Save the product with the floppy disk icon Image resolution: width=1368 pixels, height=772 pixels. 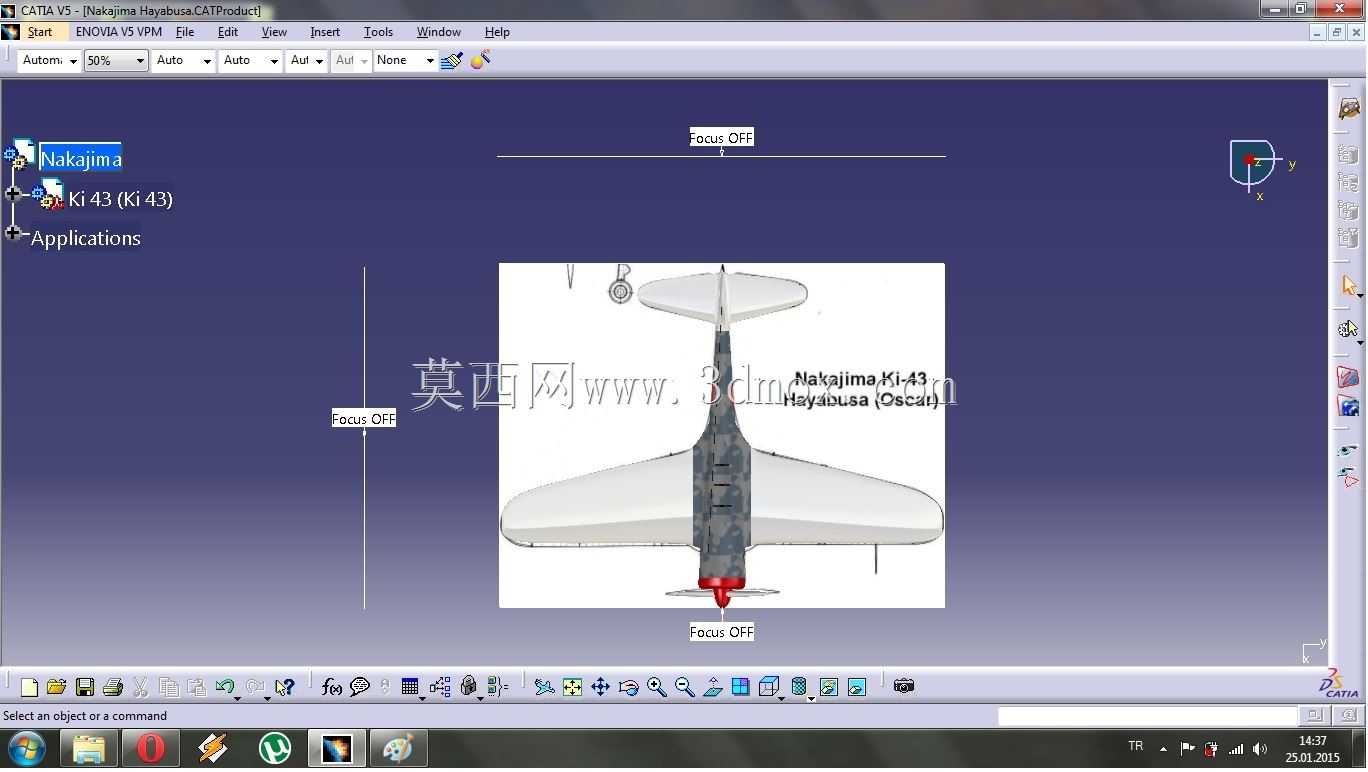click(x=85, y=687)
